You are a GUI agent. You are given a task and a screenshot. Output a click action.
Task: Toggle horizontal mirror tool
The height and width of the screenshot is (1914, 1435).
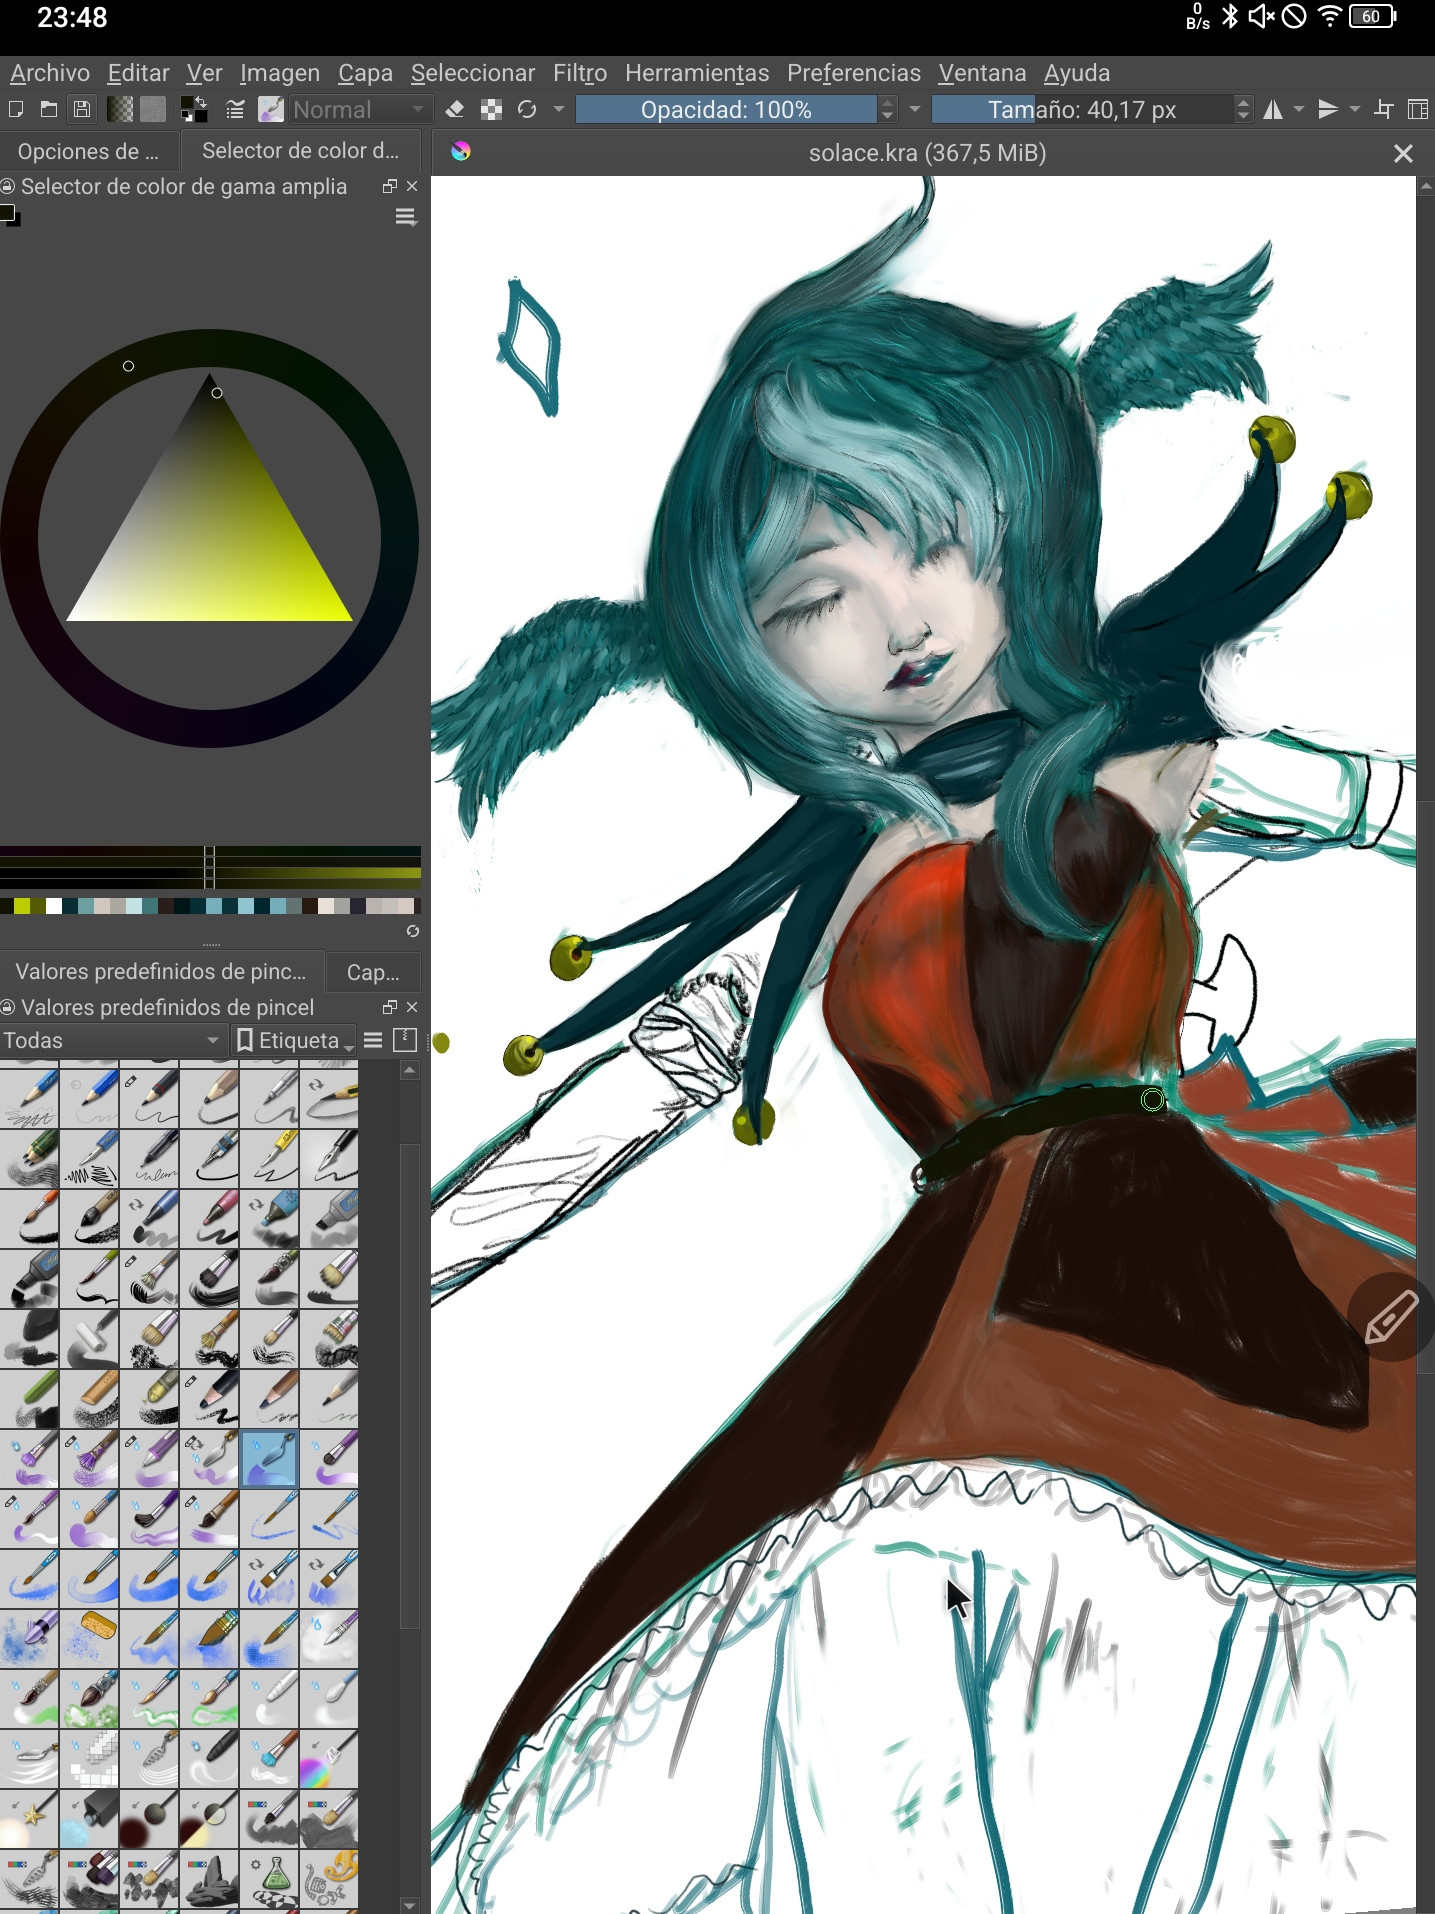(1273, 110)
